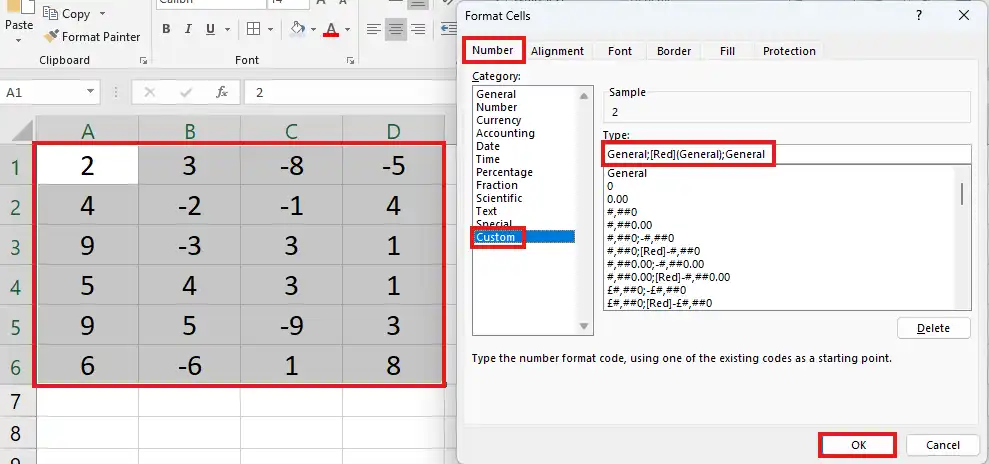Choose the #,##0.00 format type
This screenshot has height=464, width=989.
point(629,225)
